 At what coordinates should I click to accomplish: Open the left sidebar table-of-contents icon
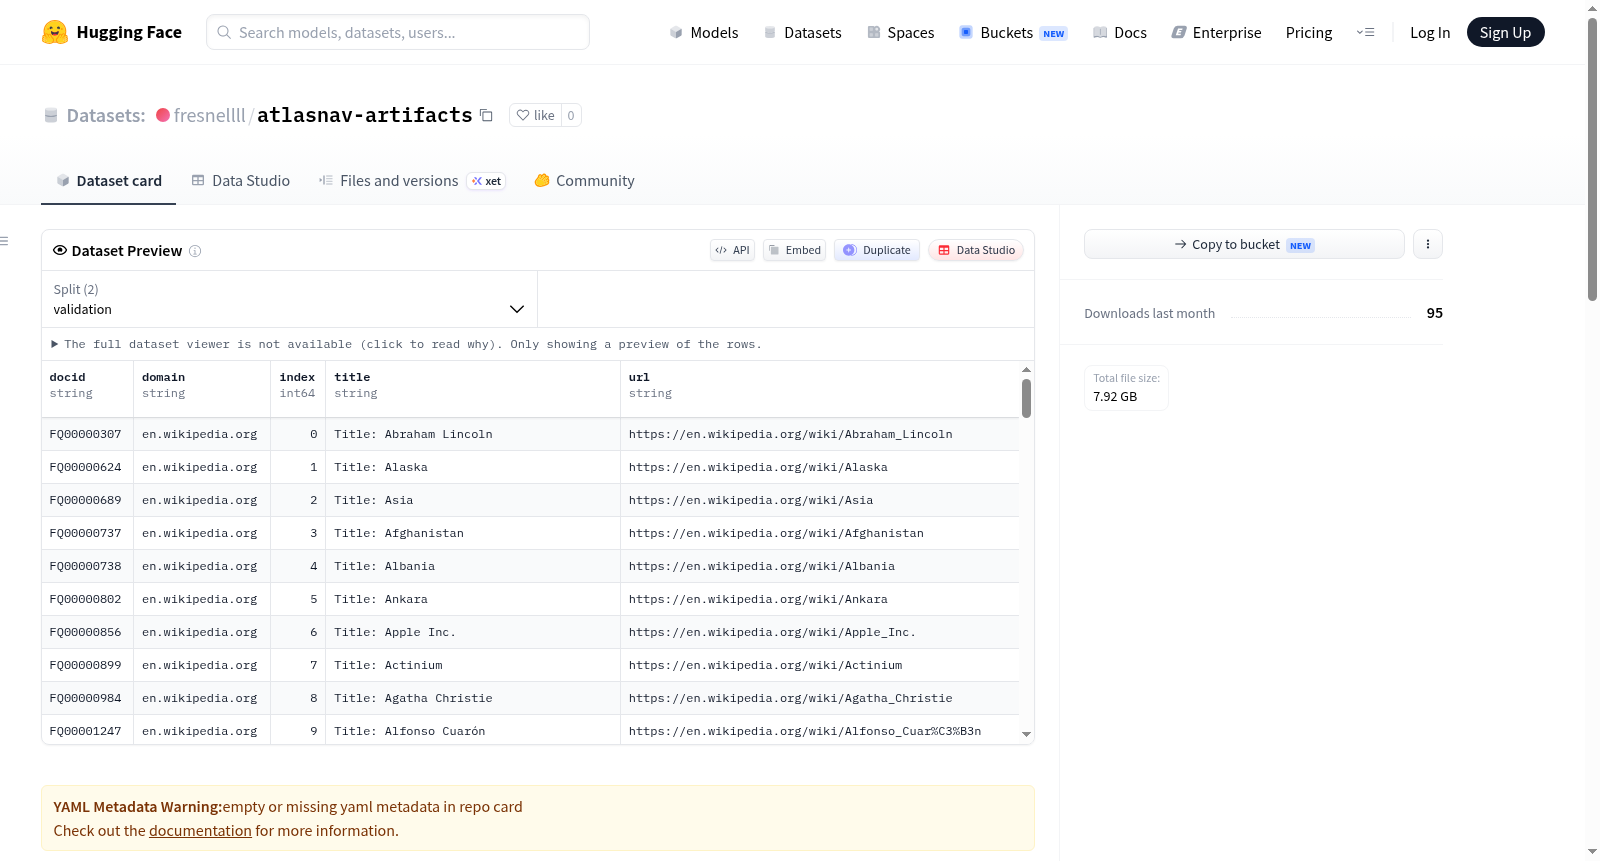[4, 241]
